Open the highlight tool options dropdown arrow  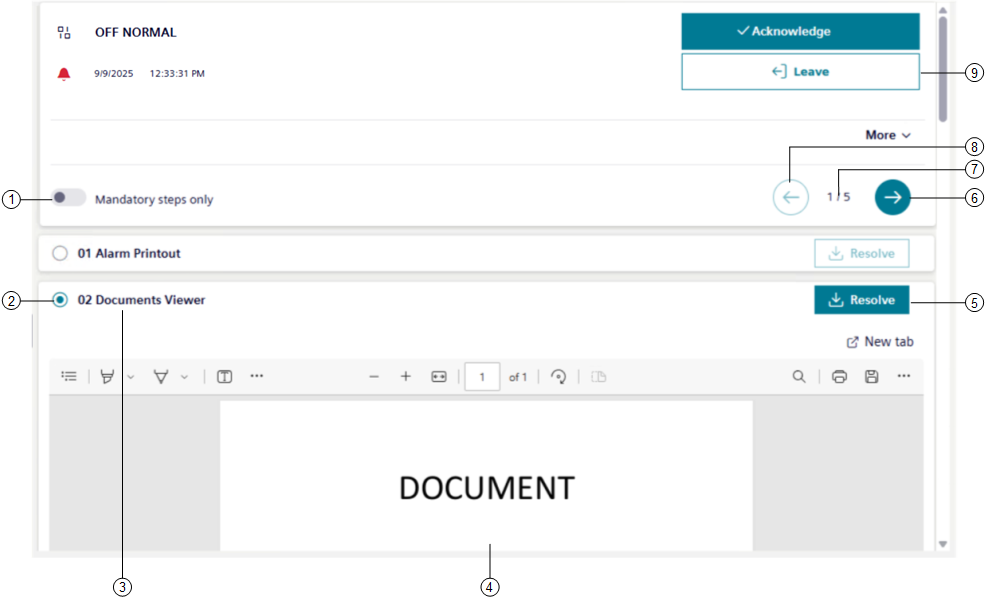(130, 377)
